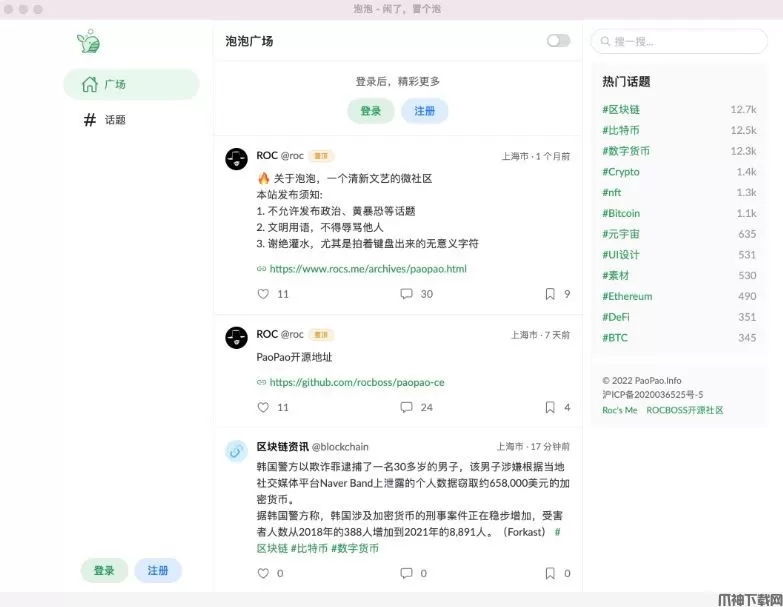Viewport: 783px width, 607px height.
Task: Open link github.com/rocboss/paopao-ce
Action: pos(357,382)
